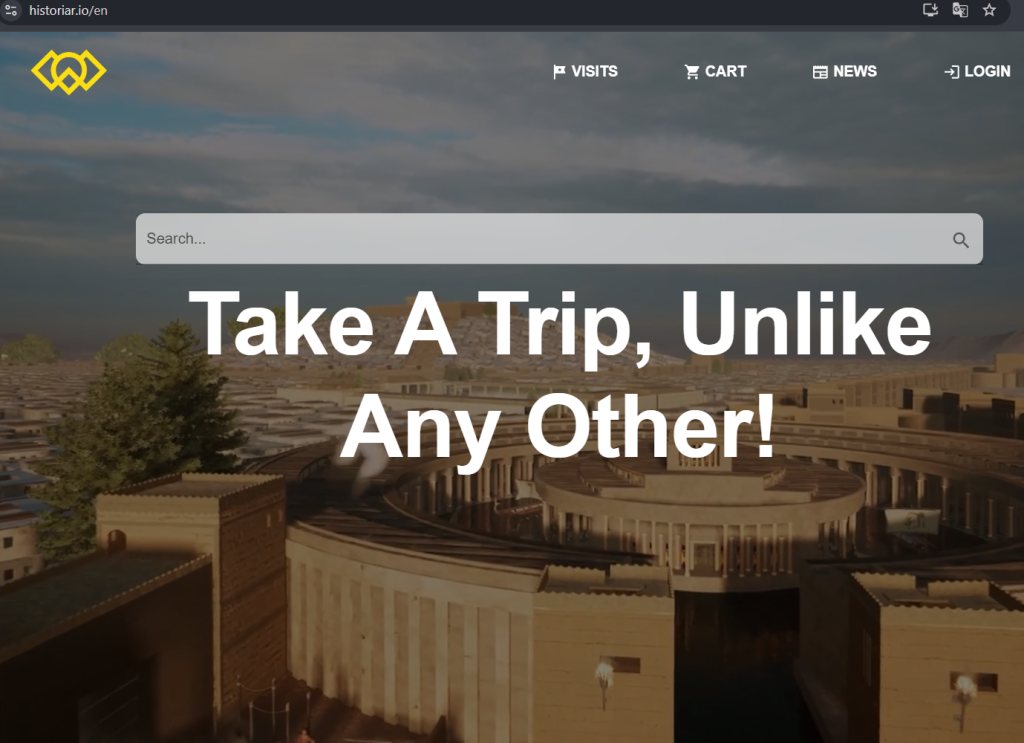This screenshot has width=1024, height=743.
Task: Go to the CART page
Action: (x=715, y=71)
